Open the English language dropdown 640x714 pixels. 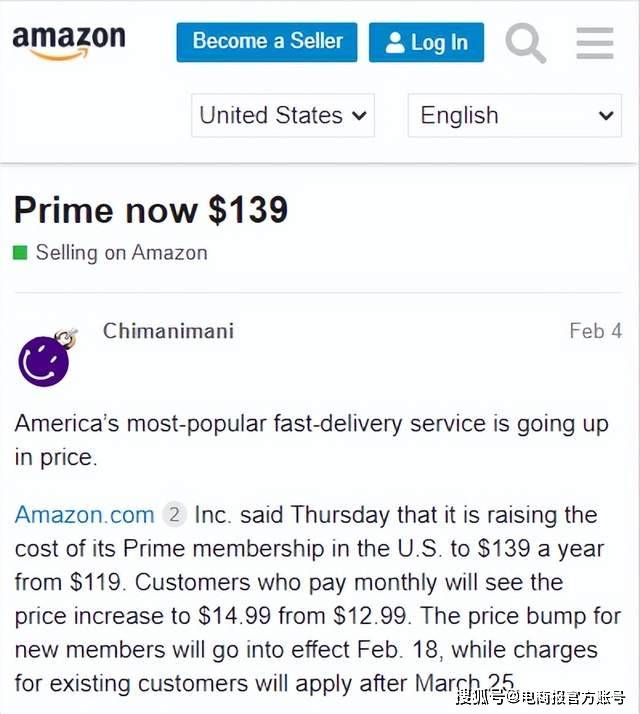515,116
